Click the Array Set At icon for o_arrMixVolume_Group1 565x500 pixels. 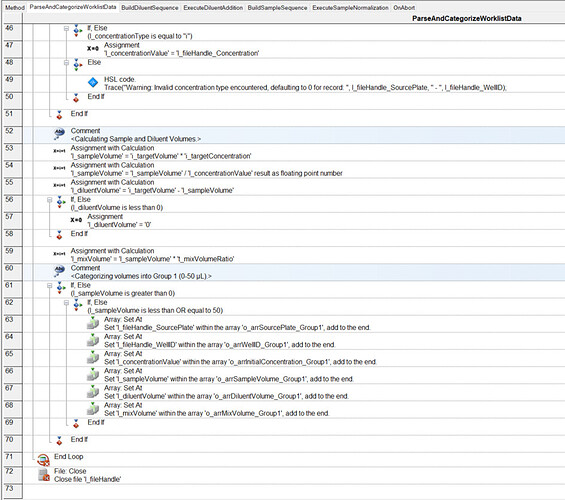[x=93, y=409]
